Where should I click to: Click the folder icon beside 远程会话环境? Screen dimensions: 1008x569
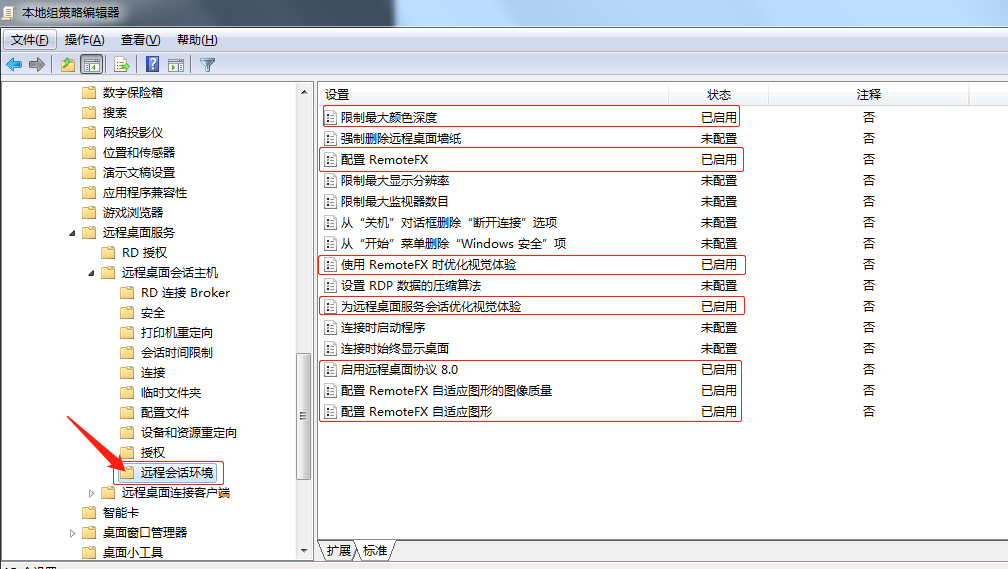pyautogui.click(x=127, y=473)
